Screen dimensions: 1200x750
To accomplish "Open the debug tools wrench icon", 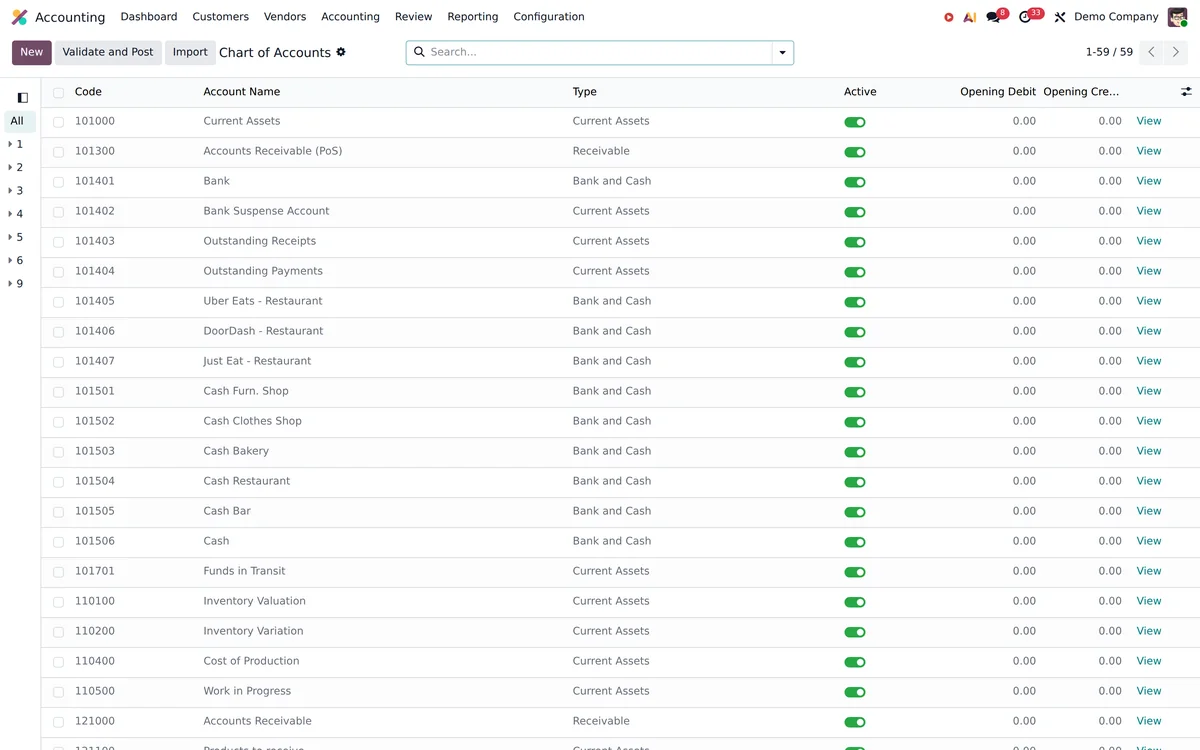I will [x=1060, y=17].
